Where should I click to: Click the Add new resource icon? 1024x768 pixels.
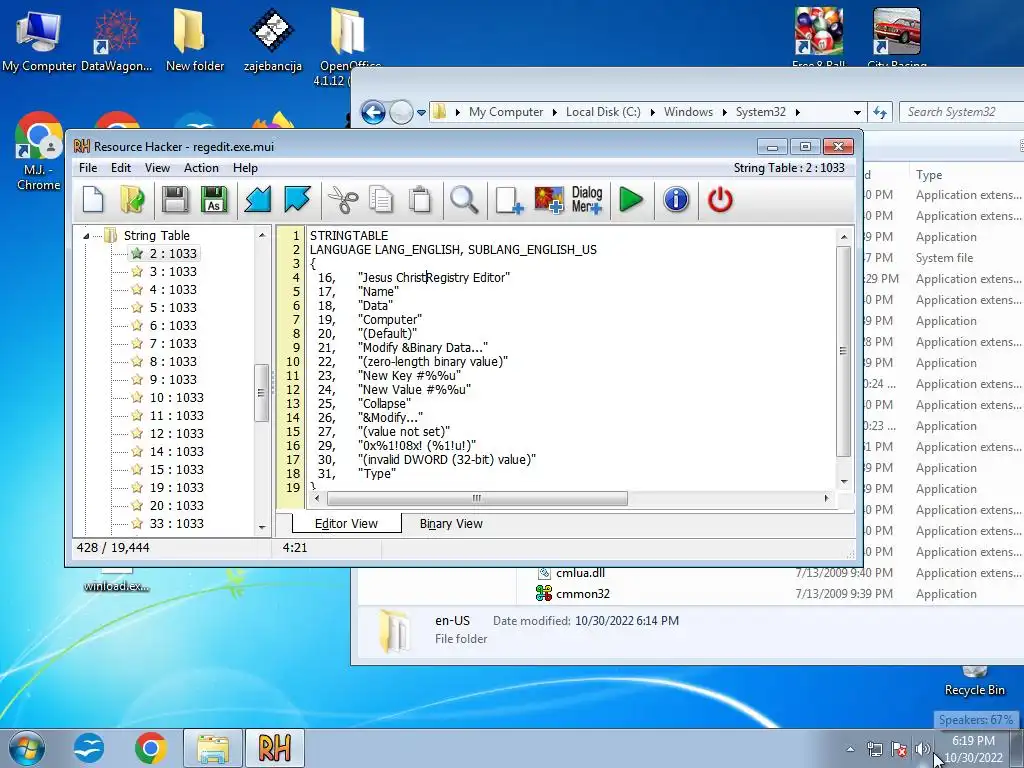(509, 199)
